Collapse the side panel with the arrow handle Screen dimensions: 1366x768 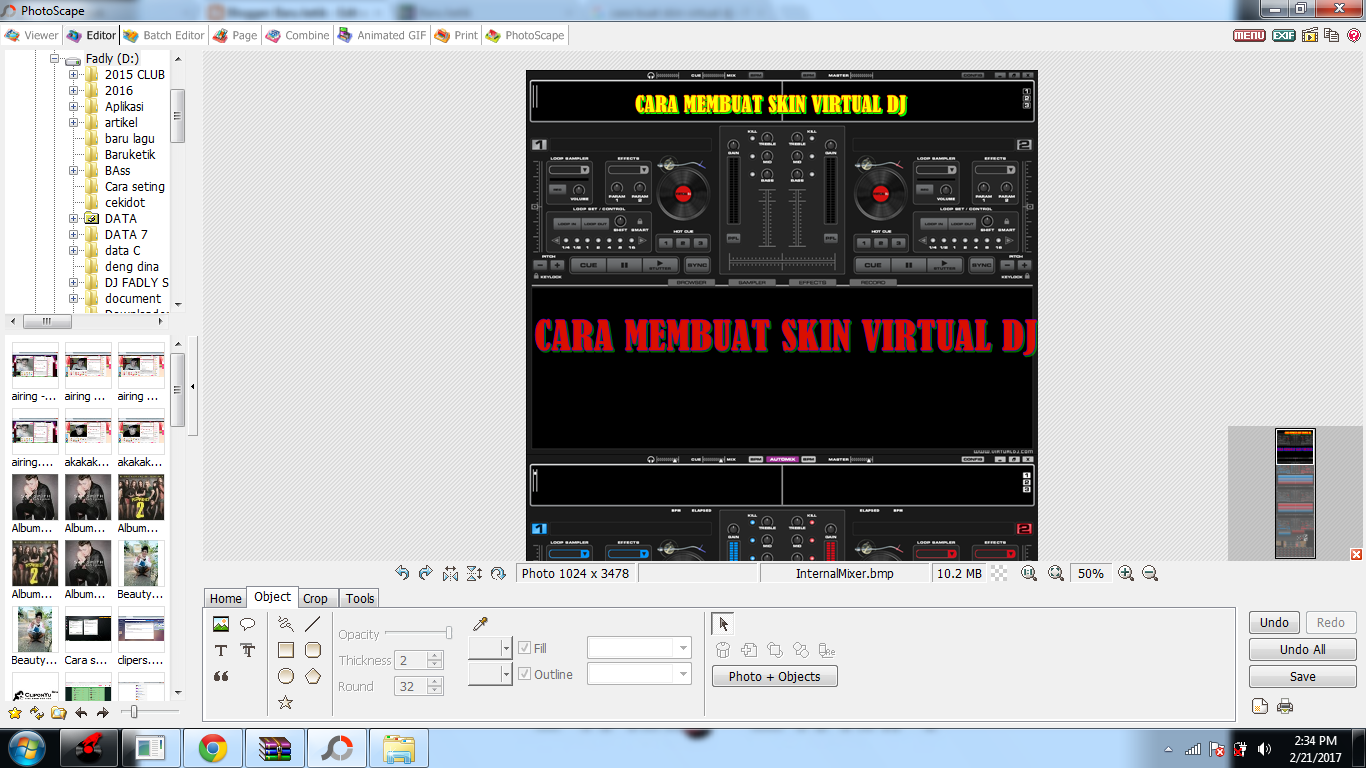(x=193, y=386)
